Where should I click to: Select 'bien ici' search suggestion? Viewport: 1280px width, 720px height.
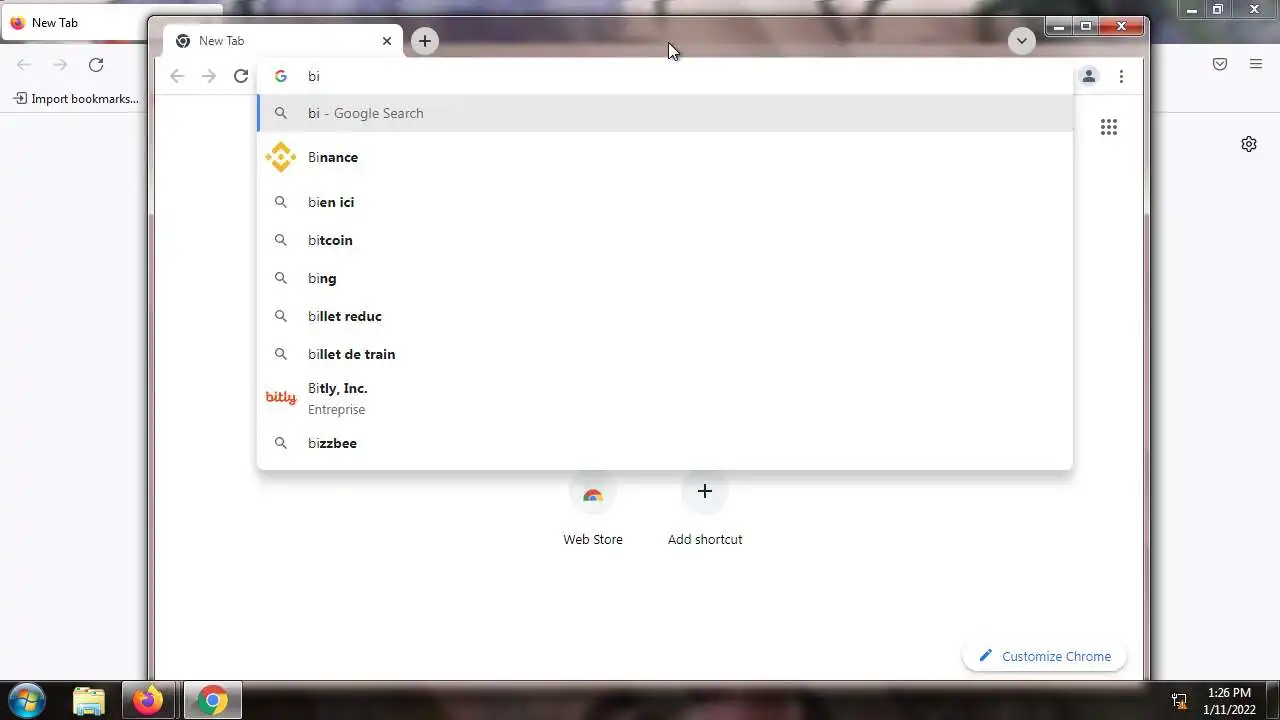665,202
